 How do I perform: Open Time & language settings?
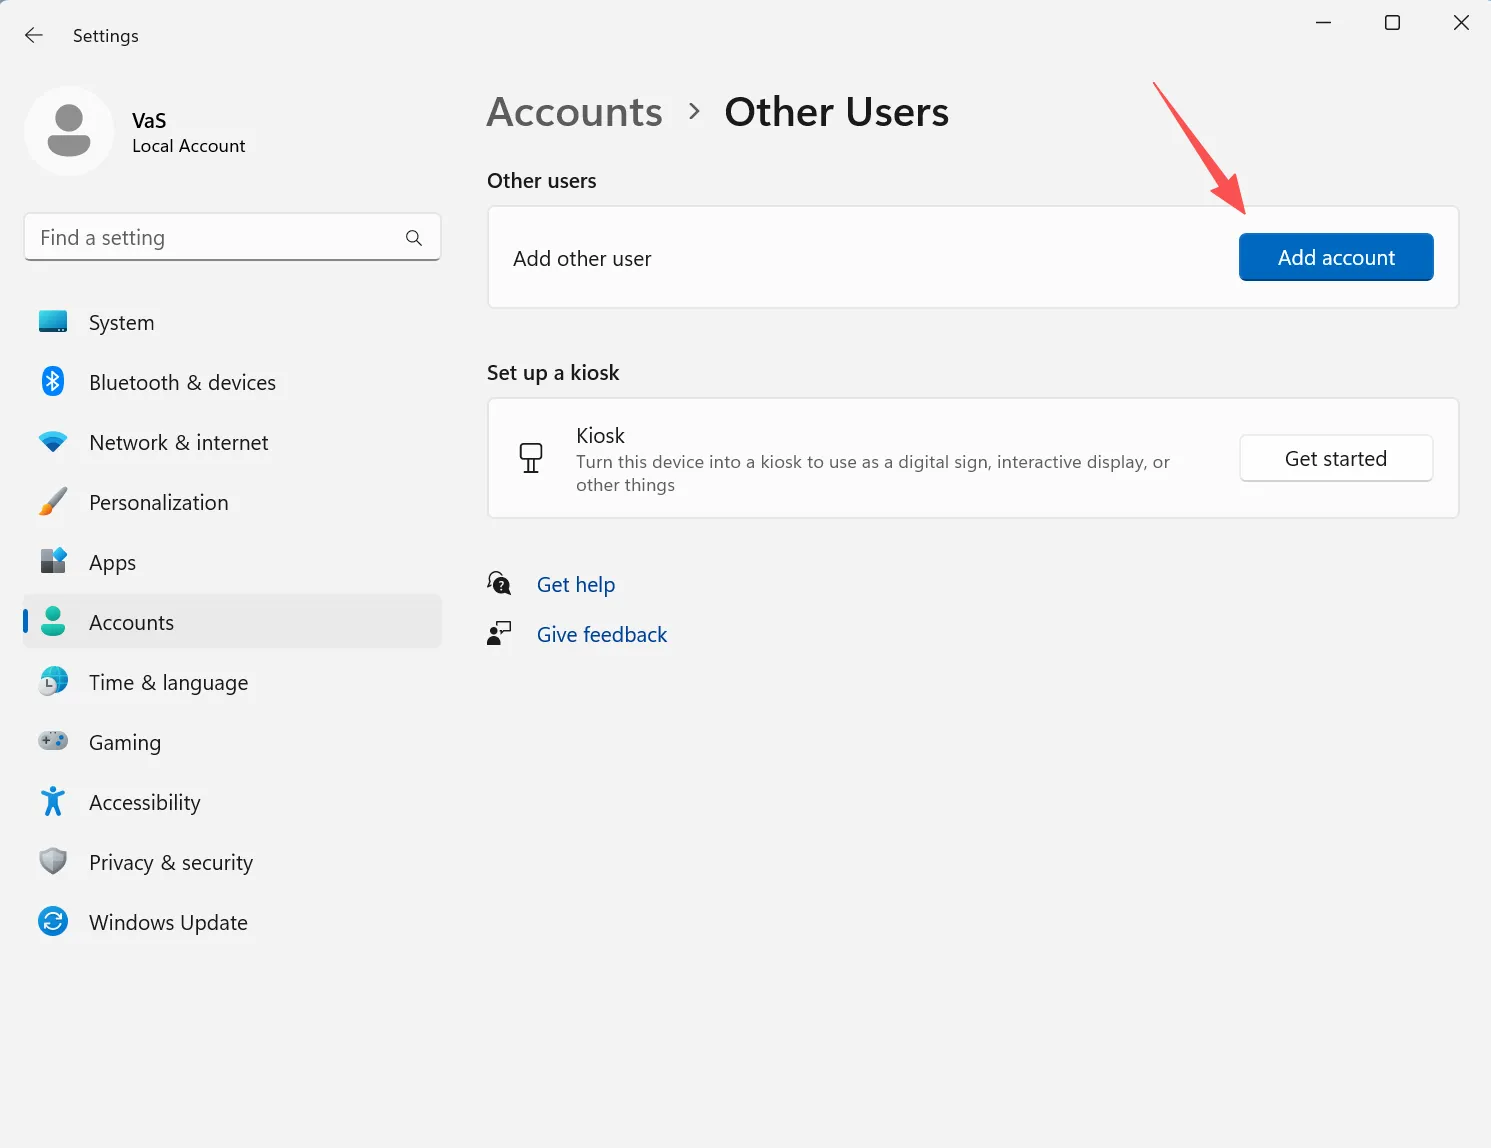click(x=232, y=682)
